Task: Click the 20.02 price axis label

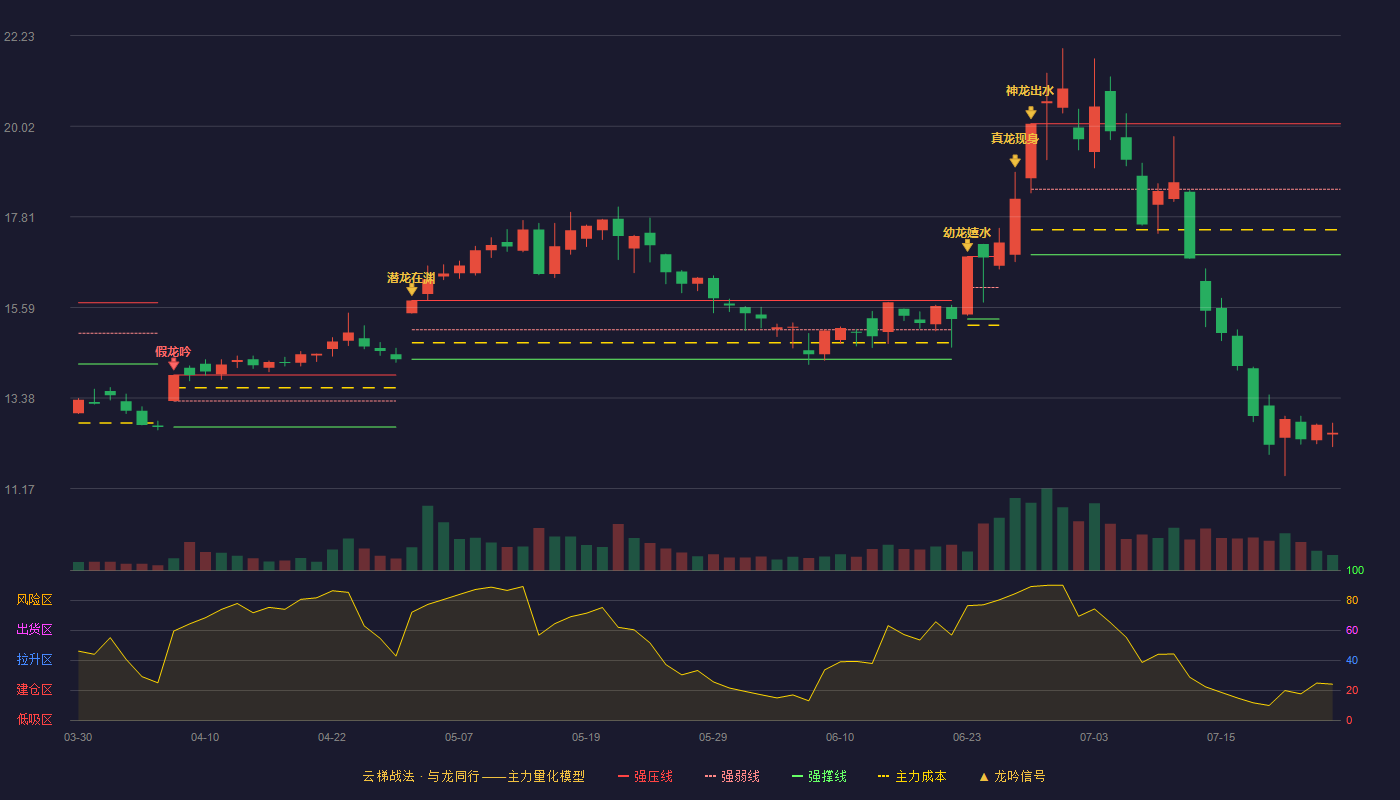Action: (x=19, y=127)
